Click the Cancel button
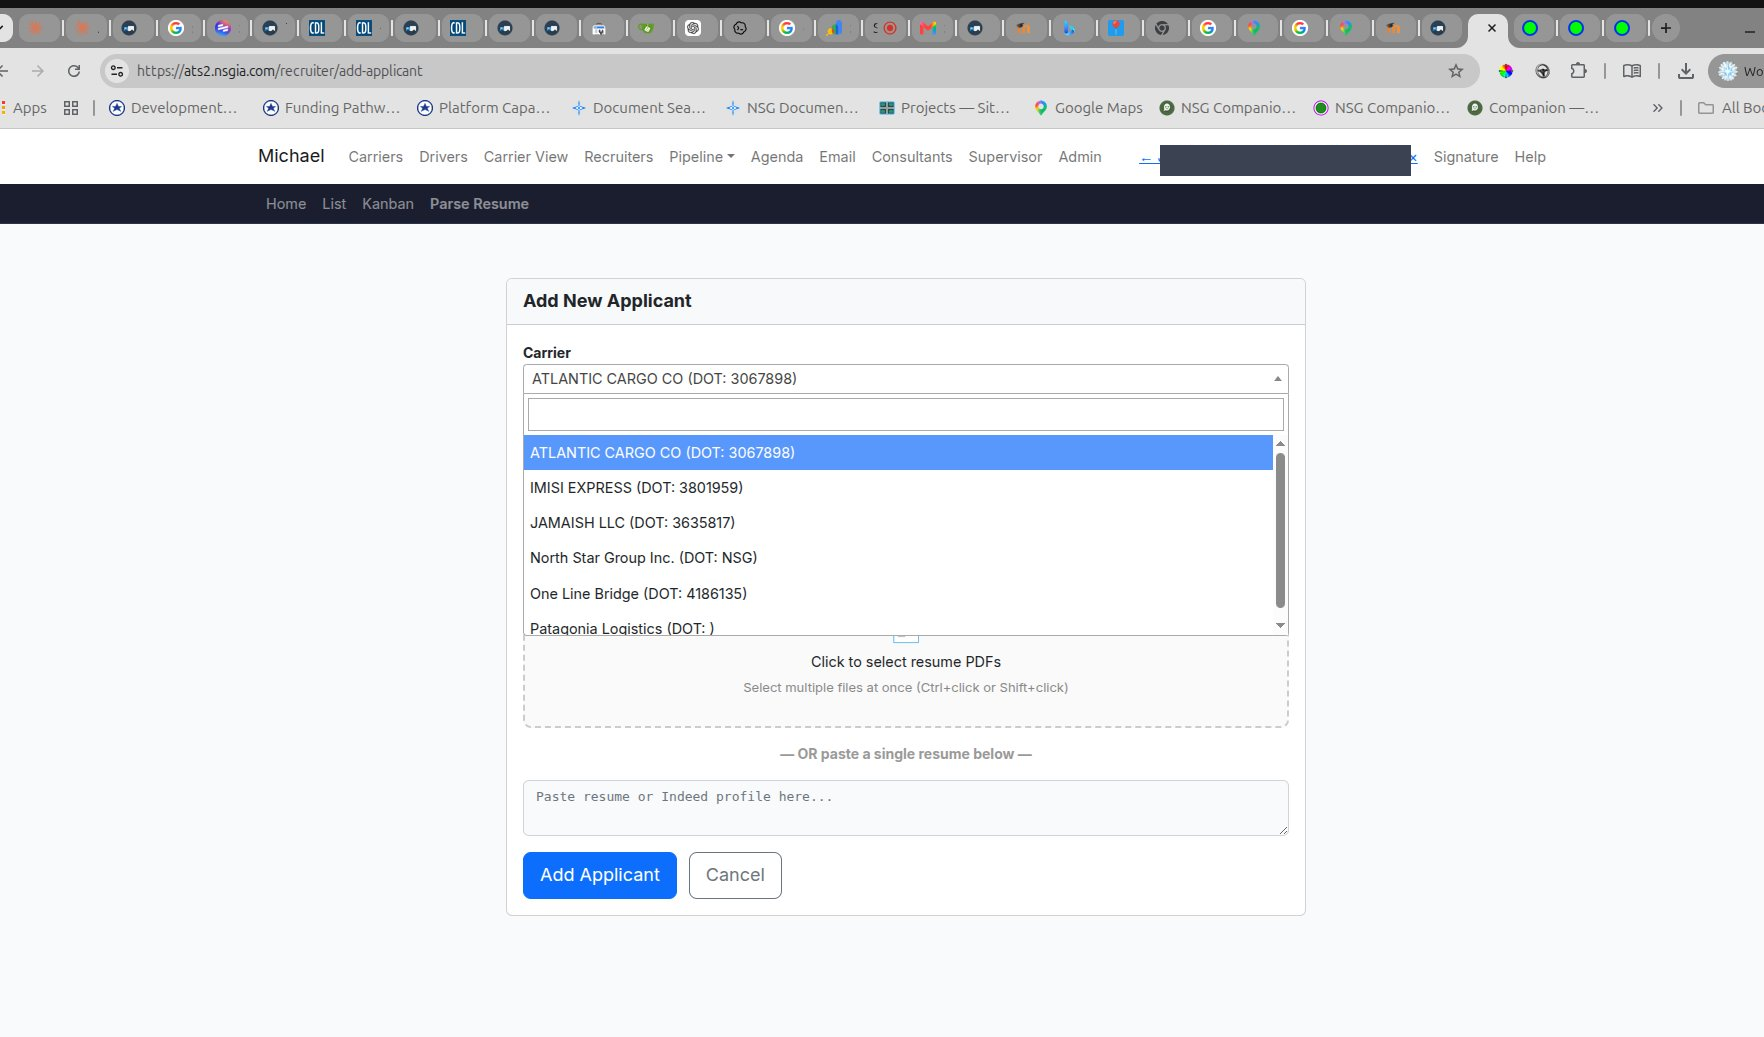Screen dimensions: 1764x1037 pyautogui.click(x=735, y=875)
